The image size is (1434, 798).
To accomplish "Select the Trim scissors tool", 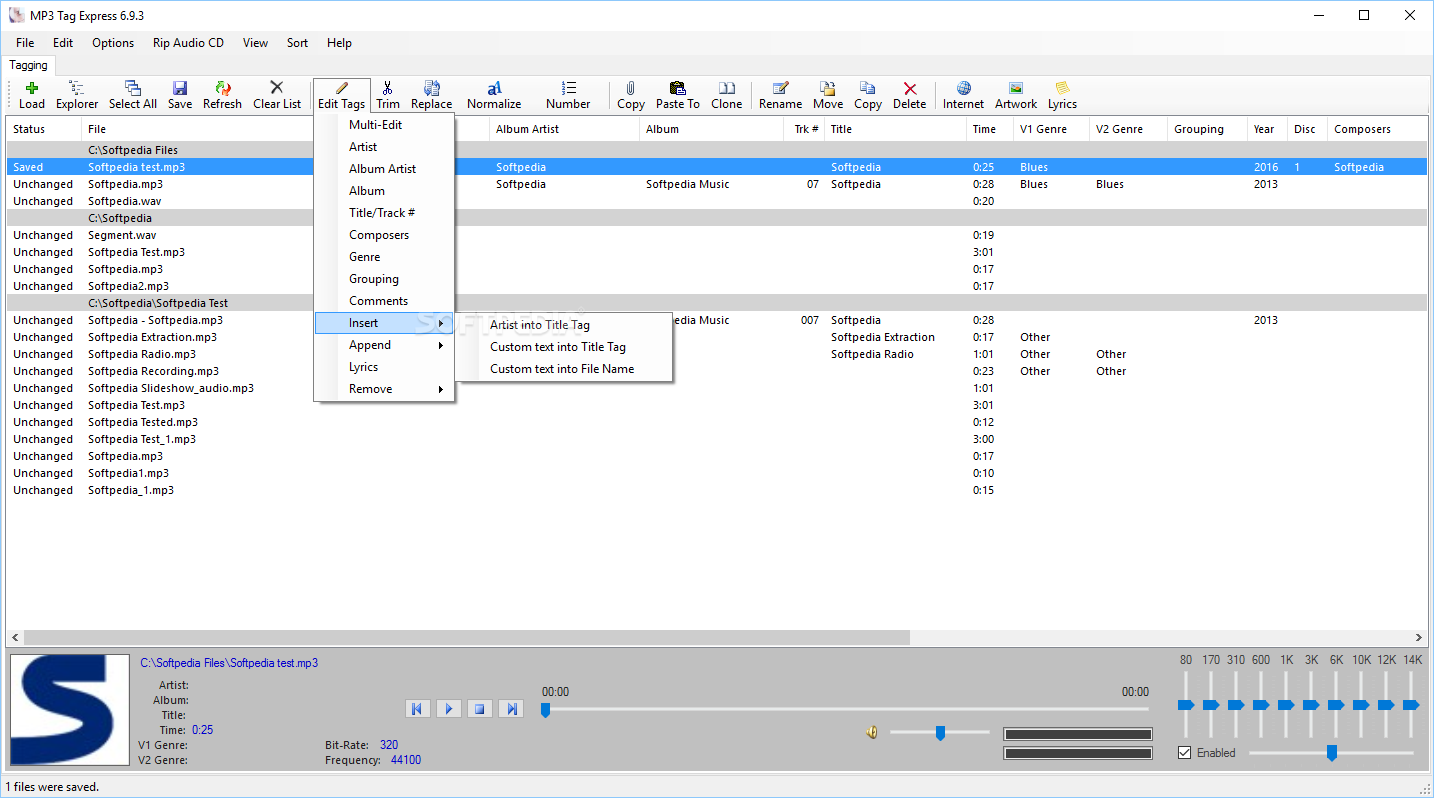I will coord(387,95).
